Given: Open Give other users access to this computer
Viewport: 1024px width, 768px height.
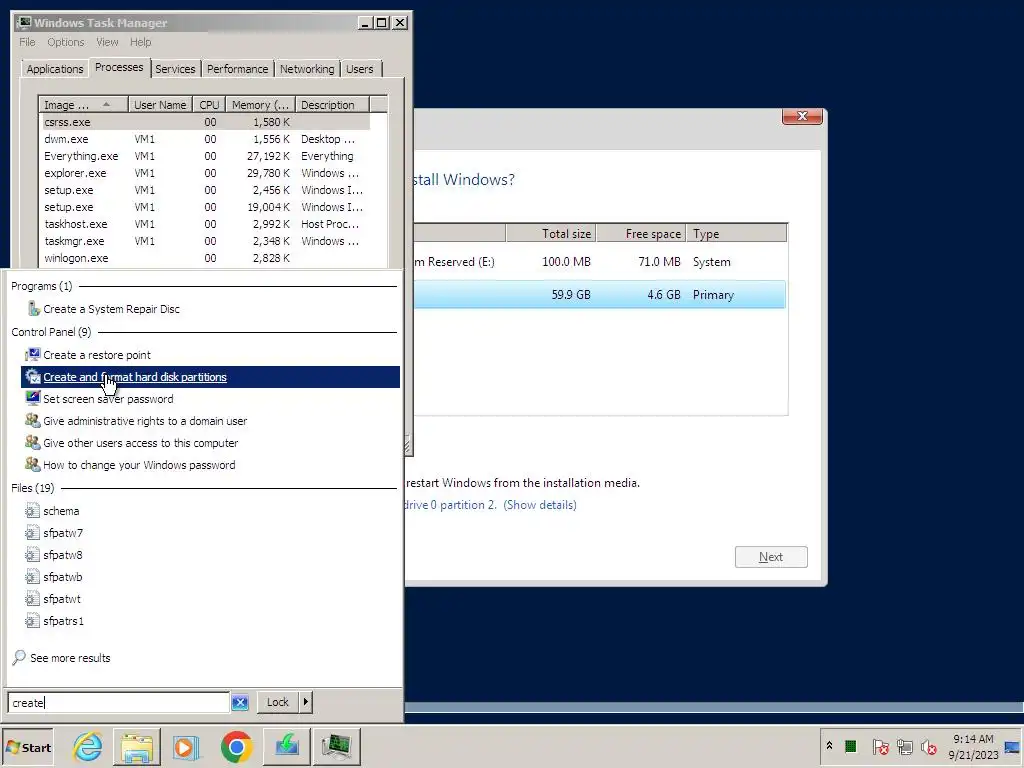Looking at the screenshot, I should [x=140, y=443].
